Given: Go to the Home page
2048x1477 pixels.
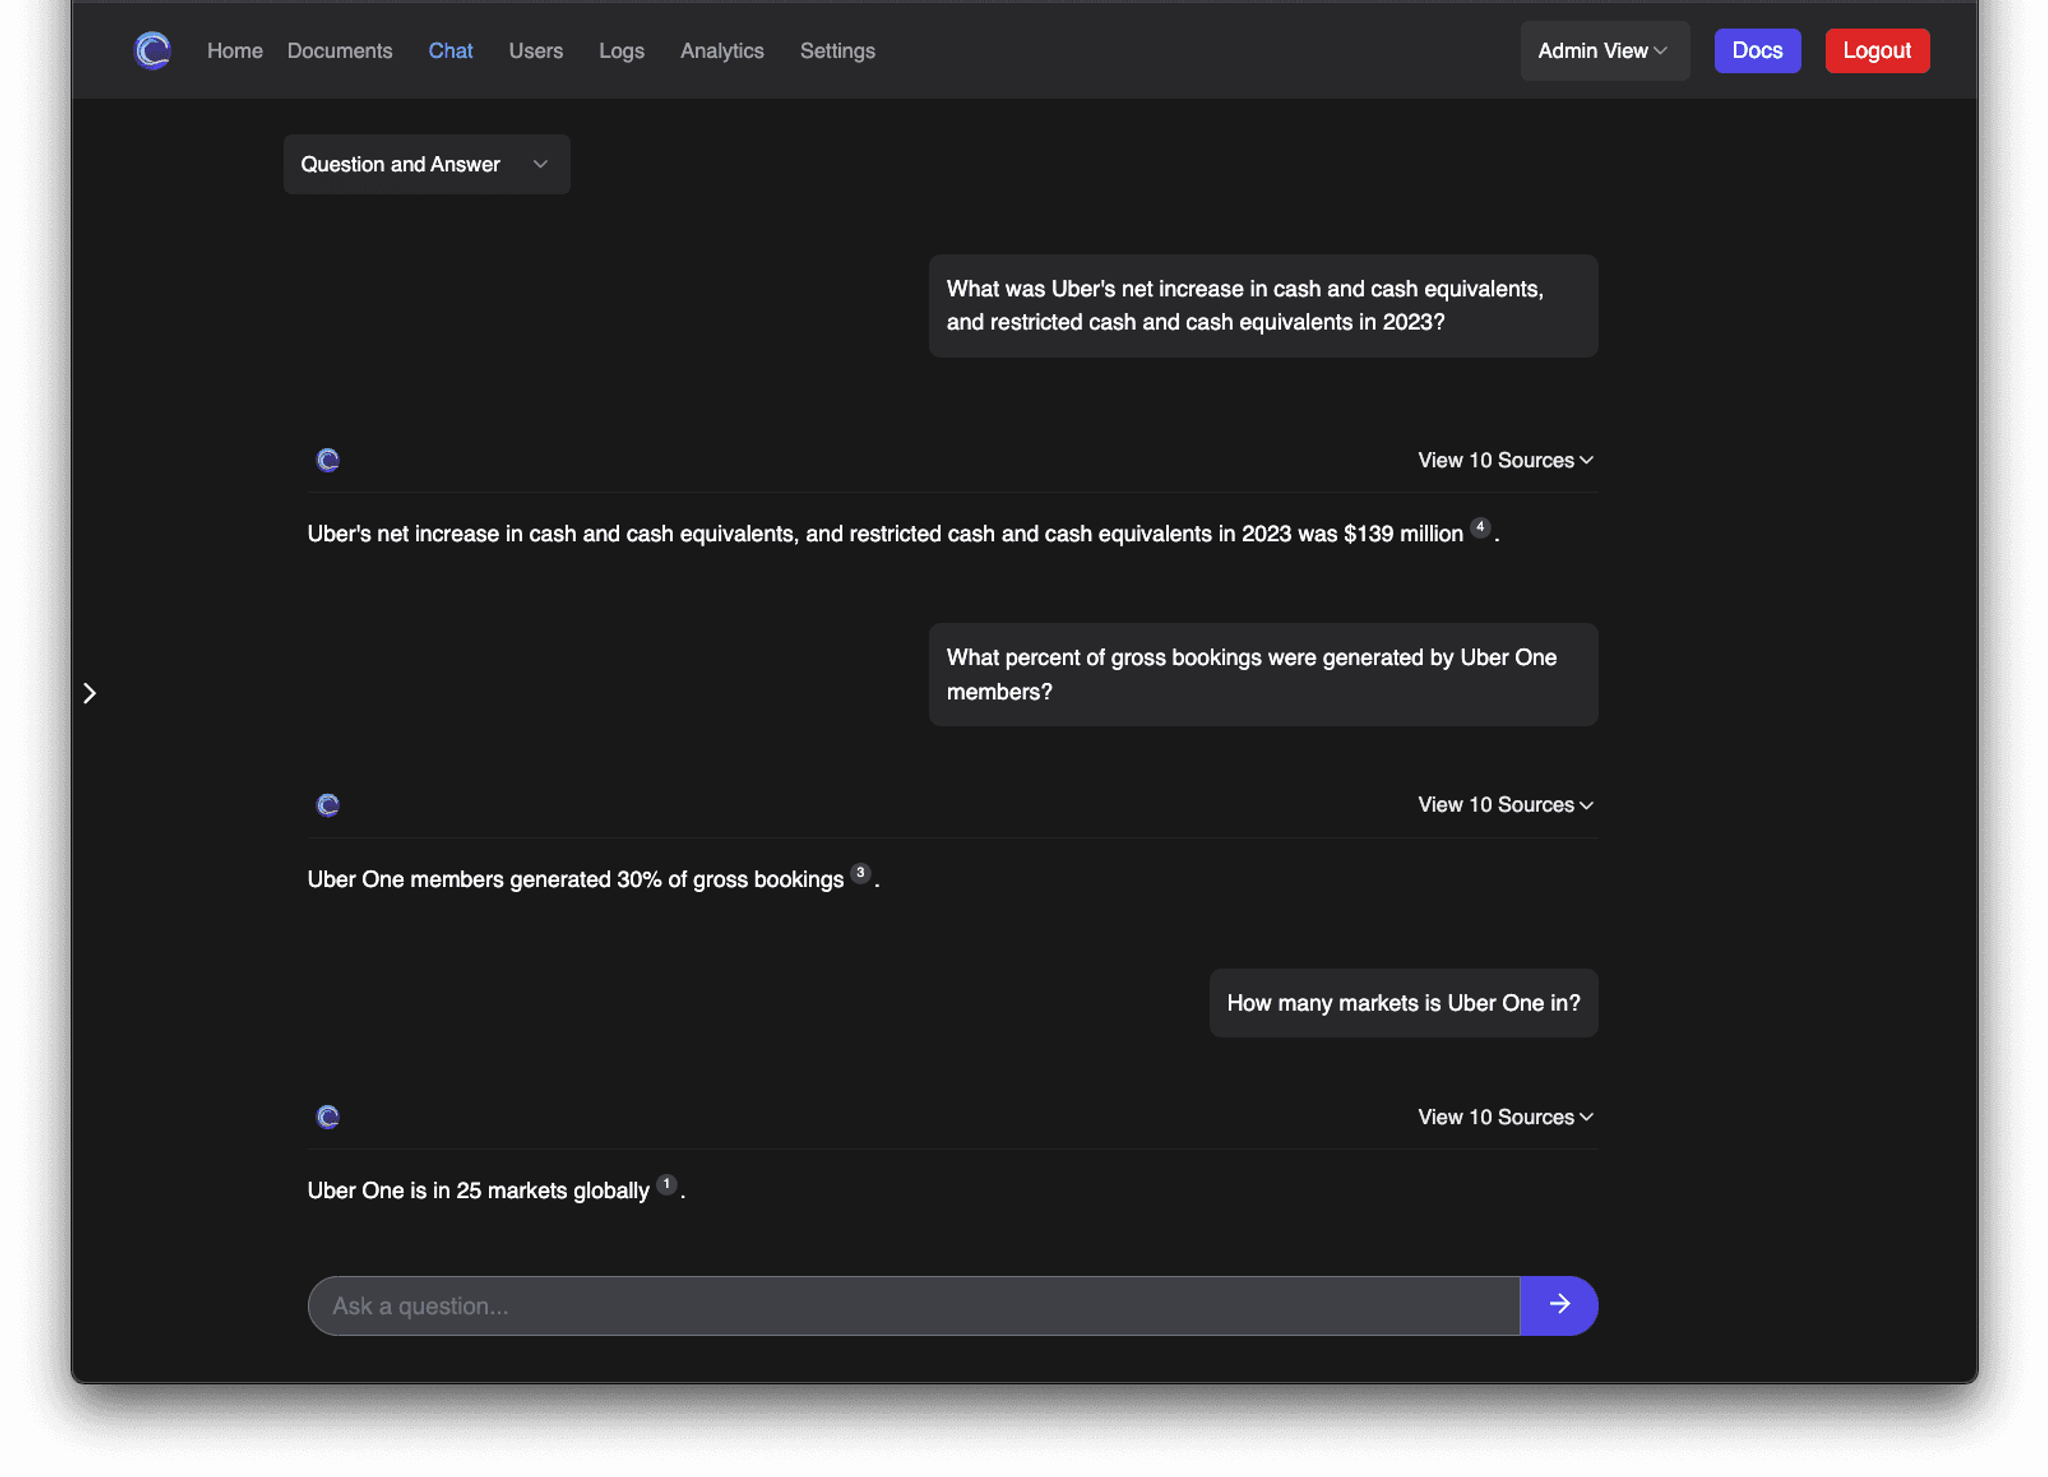Looking at the screenshot, I should tap(235, 51).
